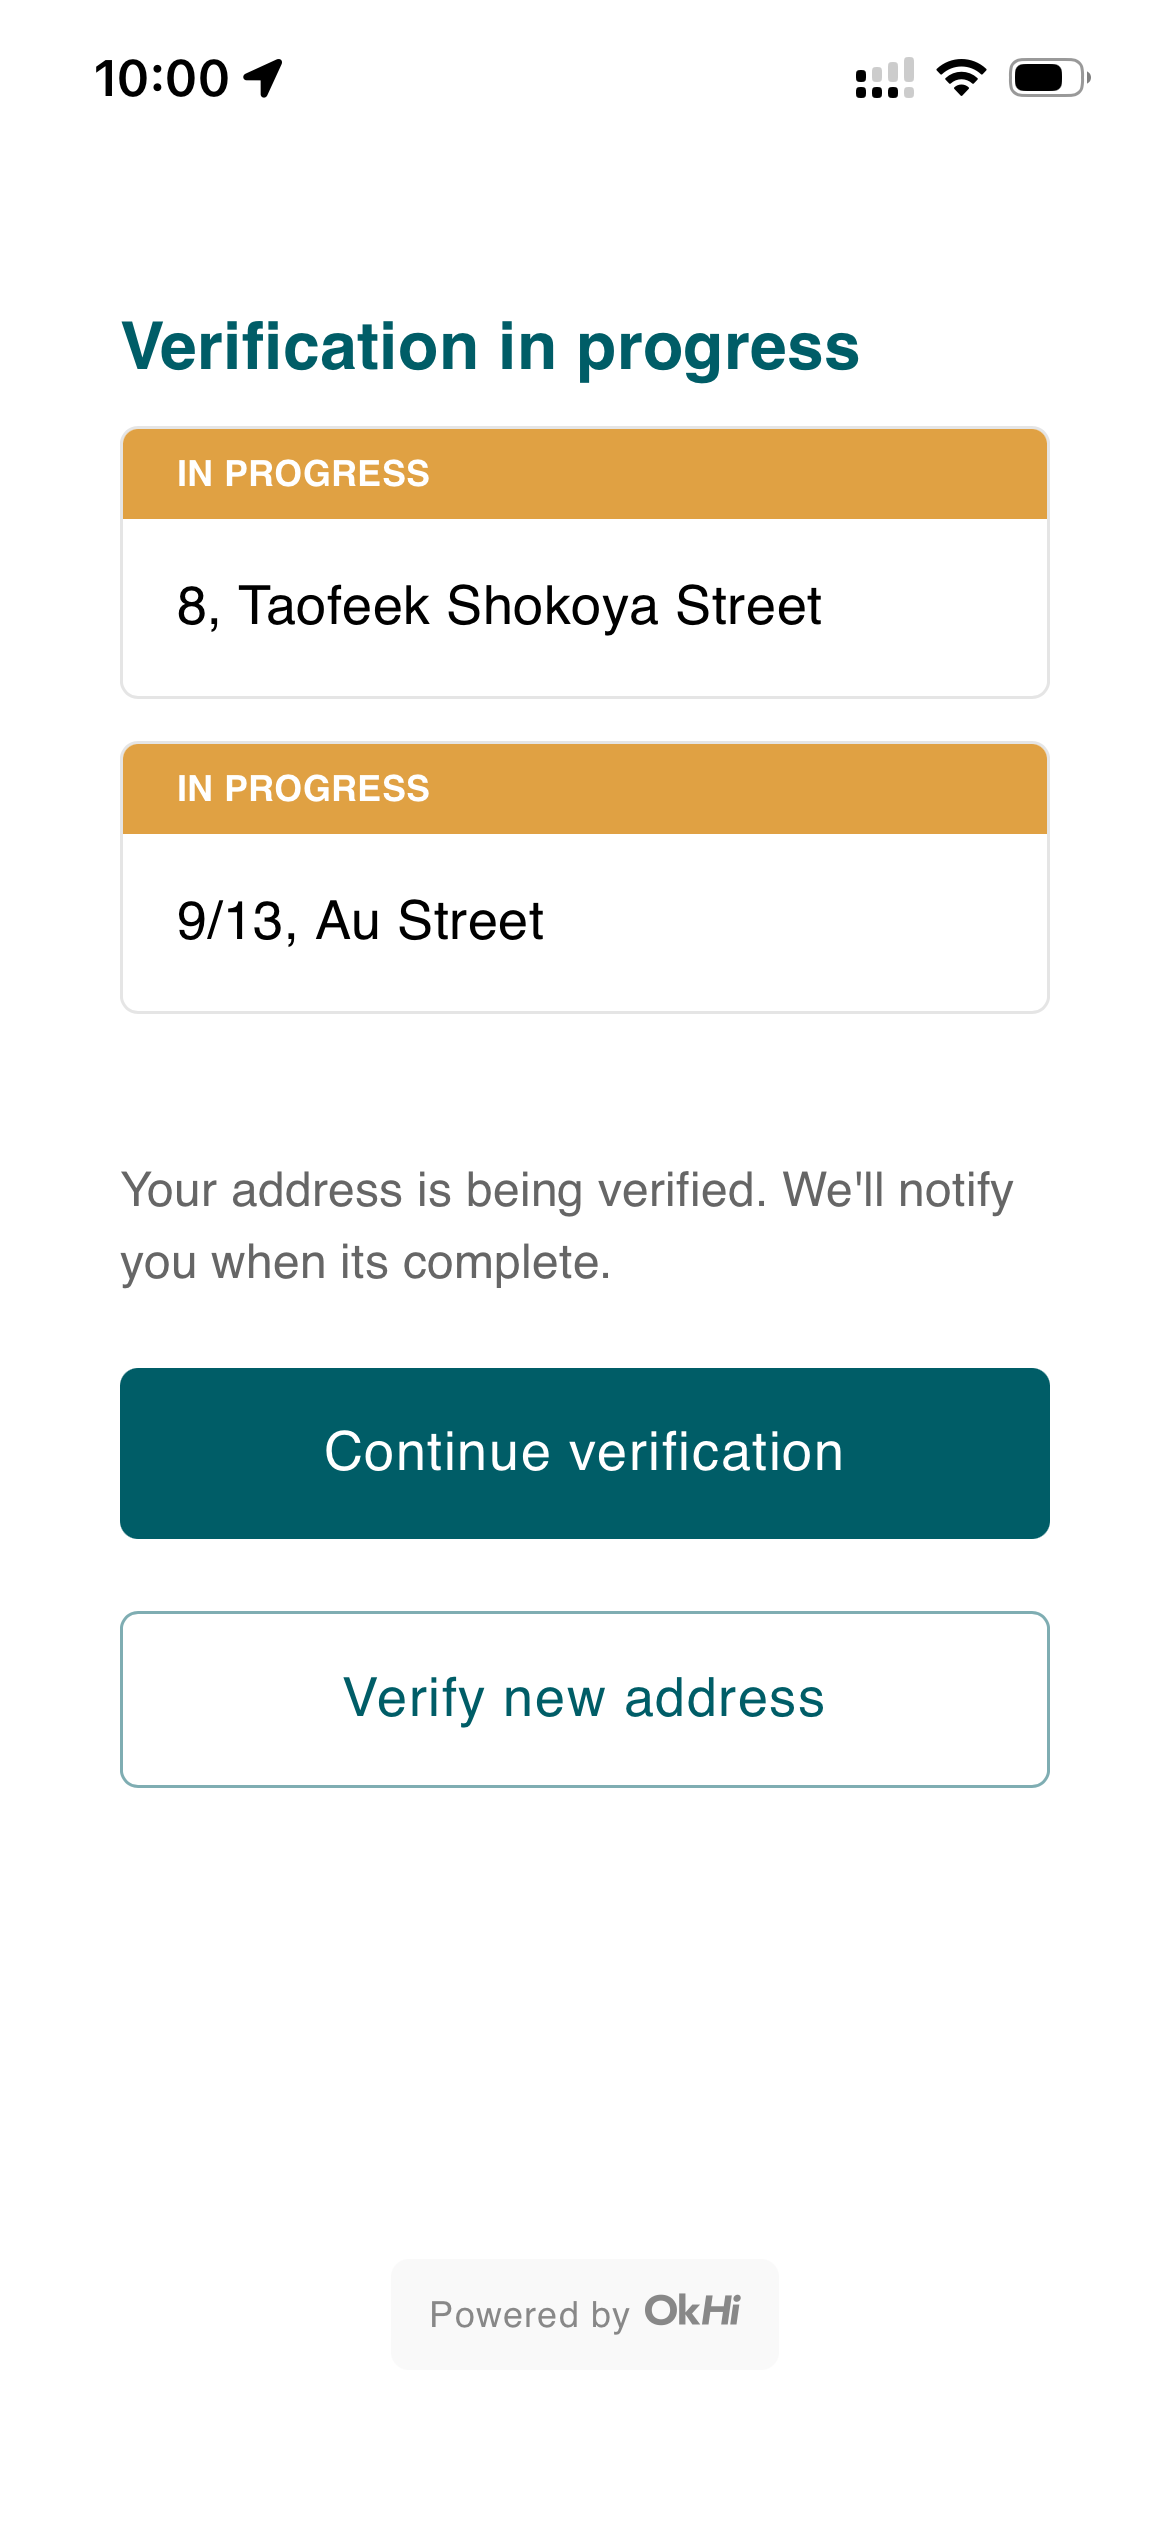The image size is (1170, 2532).
Task: Tap the 10:00 clock in status bar
Action: (162, 78)
